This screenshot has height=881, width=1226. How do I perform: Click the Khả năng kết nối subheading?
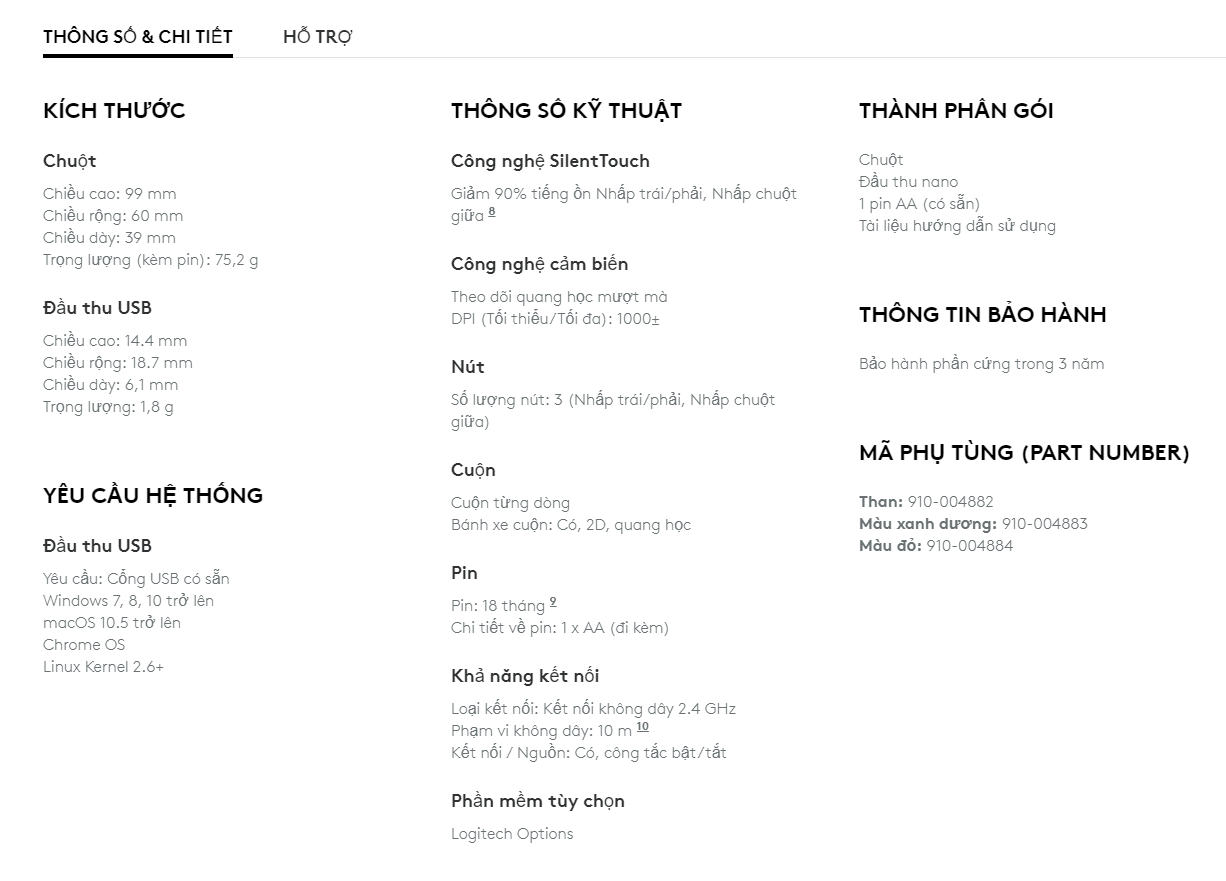tap(525, 676)
